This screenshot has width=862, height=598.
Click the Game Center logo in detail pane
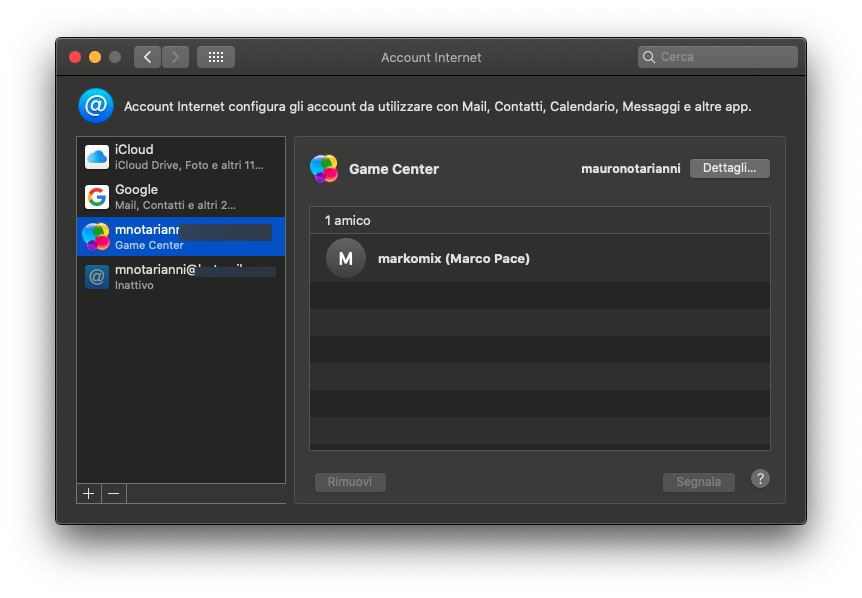click(324, 169)
